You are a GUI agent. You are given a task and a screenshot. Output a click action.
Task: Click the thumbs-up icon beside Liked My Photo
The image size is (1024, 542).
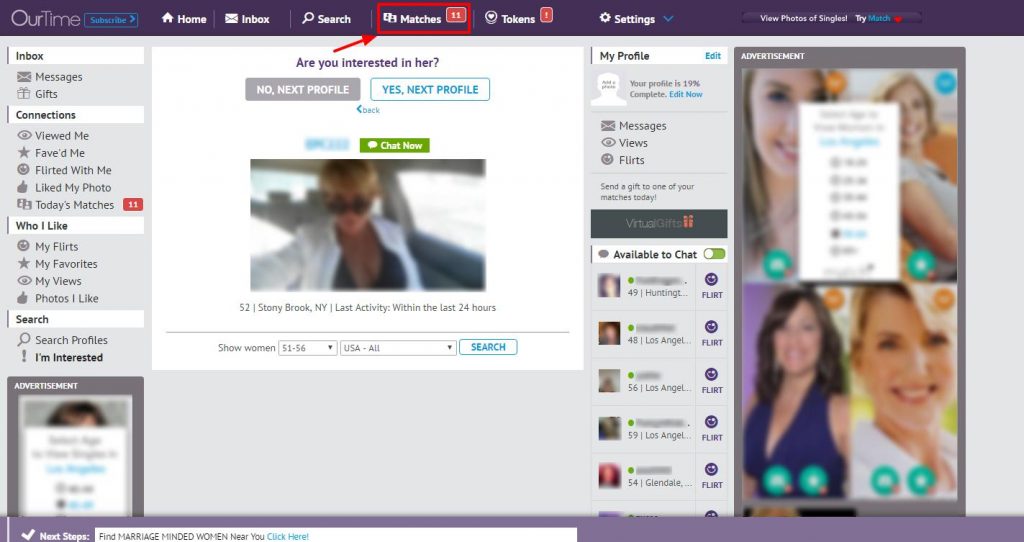[23, 187]
